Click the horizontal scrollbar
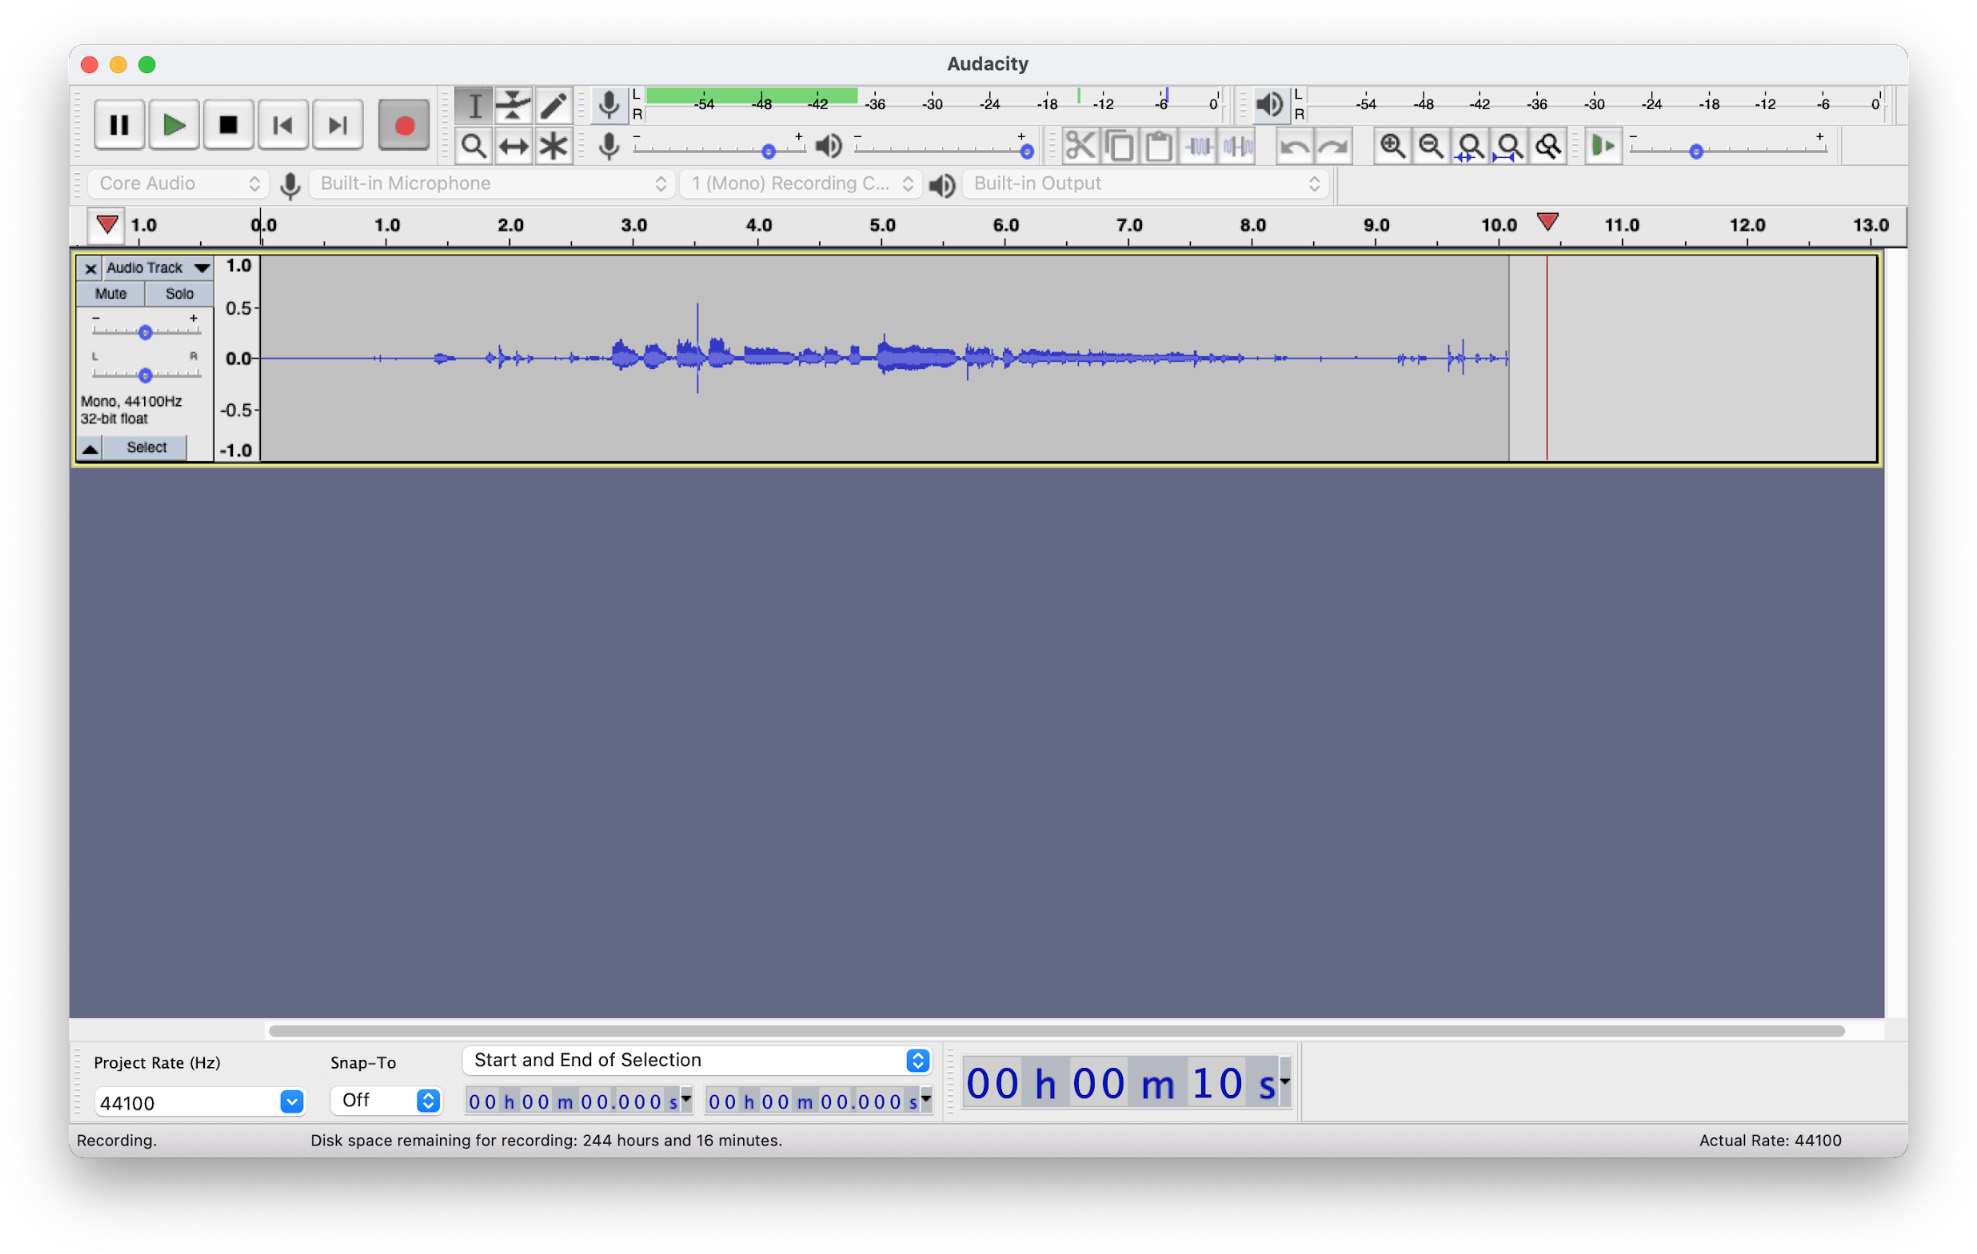 point(1056,1030)
